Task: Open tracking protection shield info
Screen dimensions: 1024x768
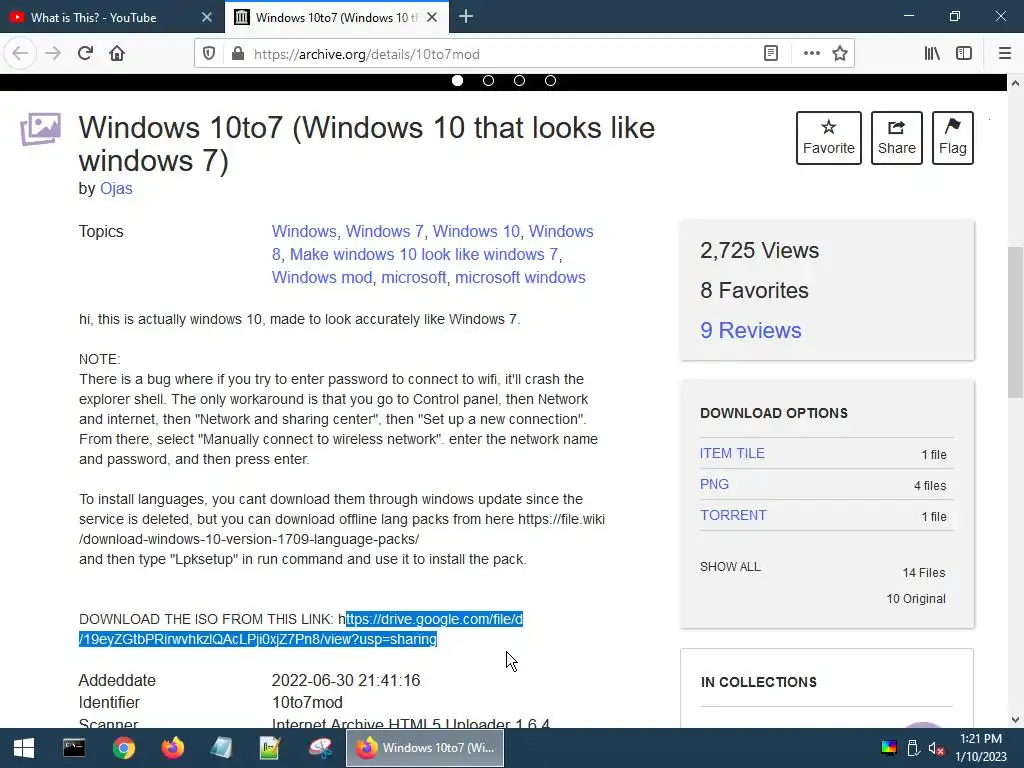Action: [x=209, y=54]
